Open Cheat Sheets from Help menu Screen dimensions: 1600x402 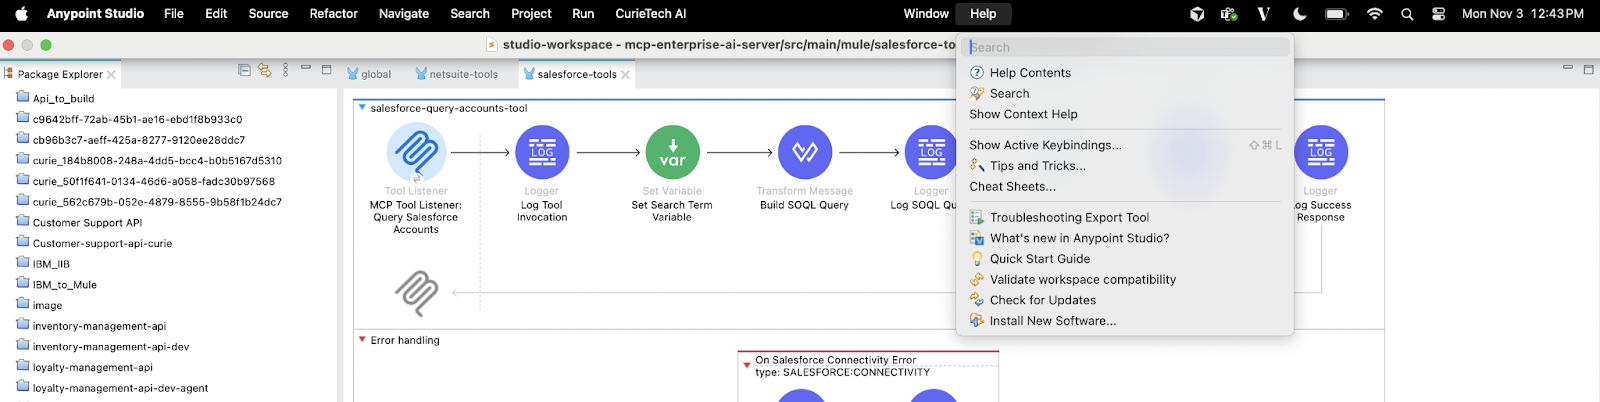1012,186
